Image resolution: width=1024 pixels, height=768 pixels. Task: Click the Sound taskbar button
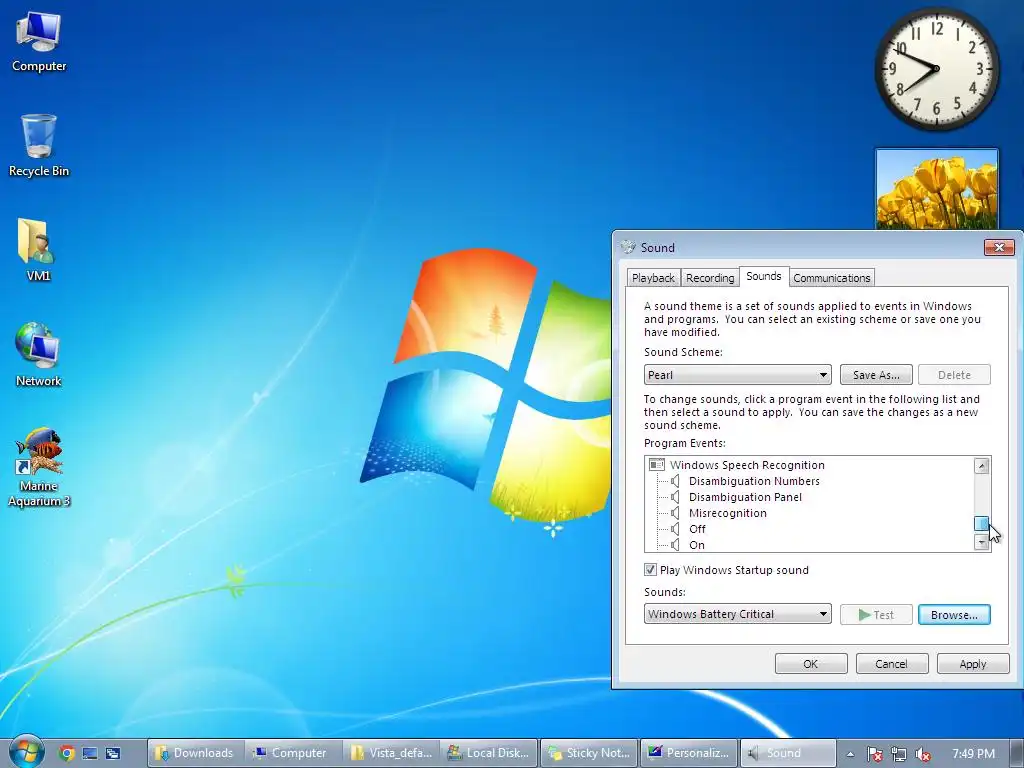(788, 753)
